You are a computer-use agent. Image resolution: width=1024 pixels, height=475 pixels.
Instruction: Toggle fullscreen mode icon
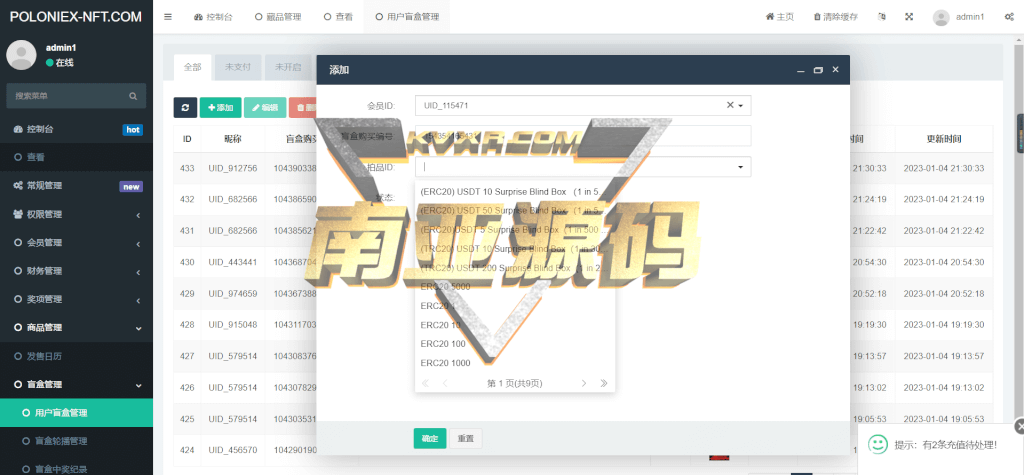908,17
